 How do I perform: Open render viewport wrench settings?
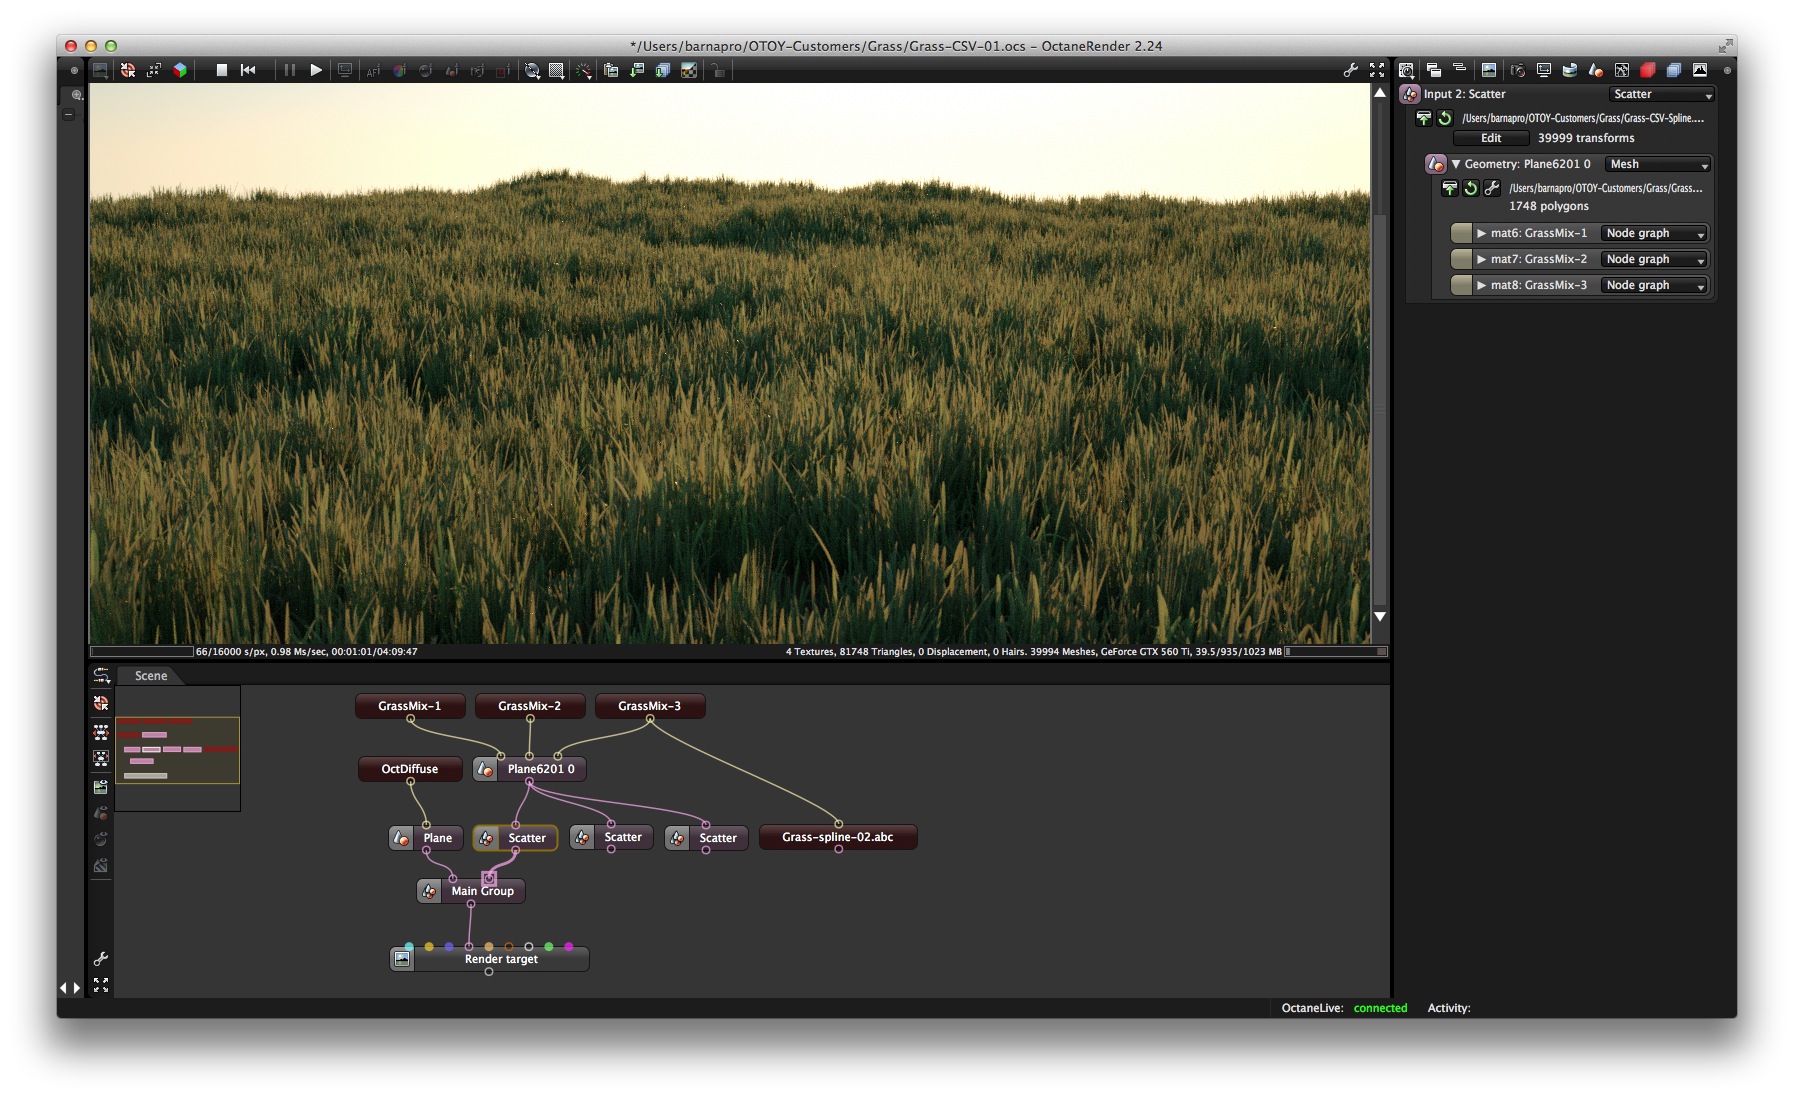click(1350, 70)
